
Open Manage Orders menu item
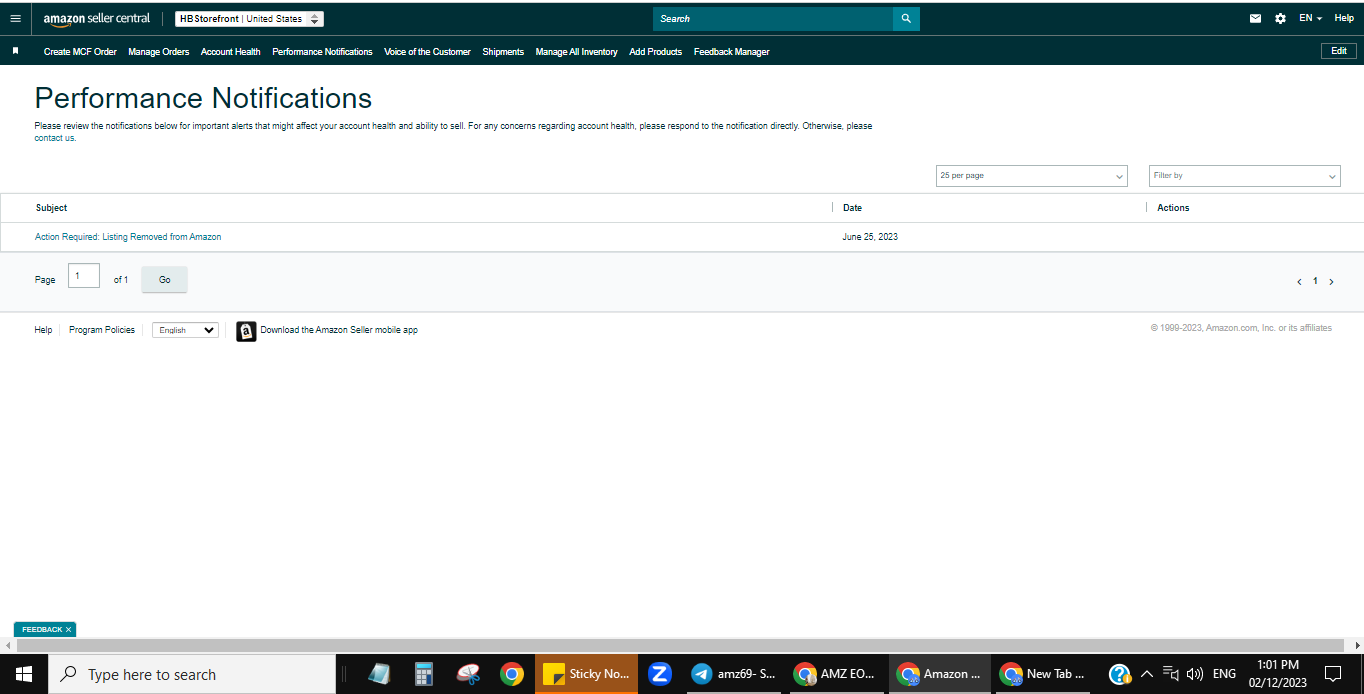[158, 52]
